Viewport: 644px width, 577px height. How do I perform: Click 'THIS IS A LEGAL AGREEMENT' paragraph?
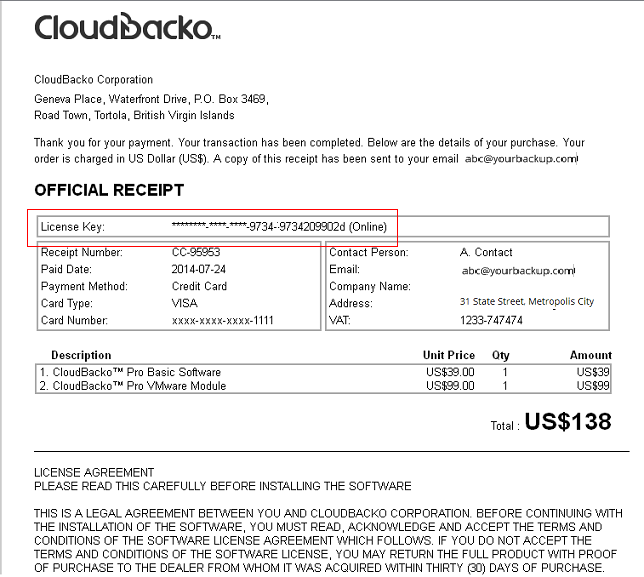(x=328, y=541)
